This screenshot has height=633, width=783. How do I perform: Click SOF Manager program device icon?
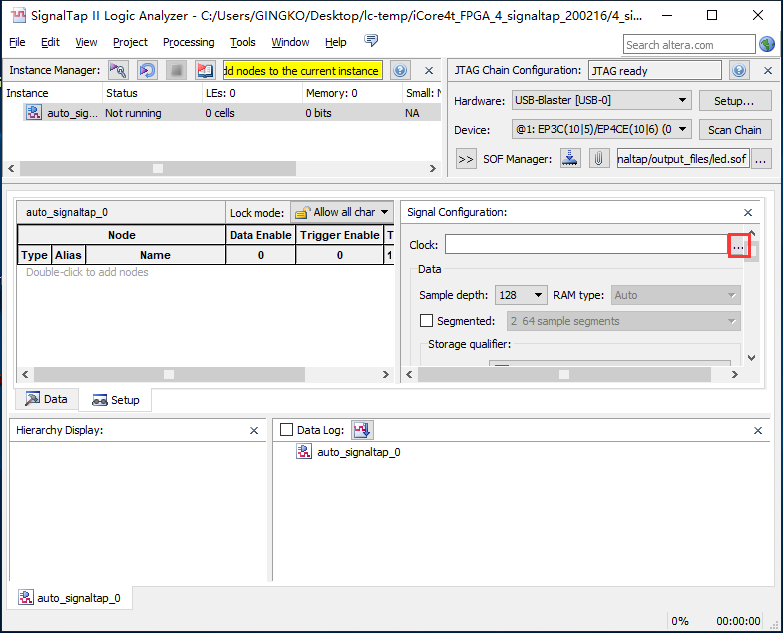pyautogui.click(x=570, y=158)
